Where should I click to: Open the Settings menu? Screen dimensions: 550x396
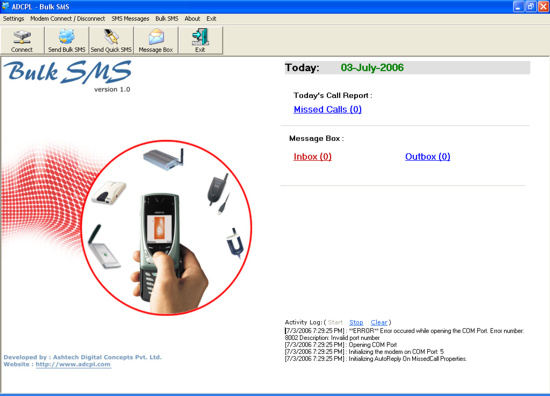point(13,19)
